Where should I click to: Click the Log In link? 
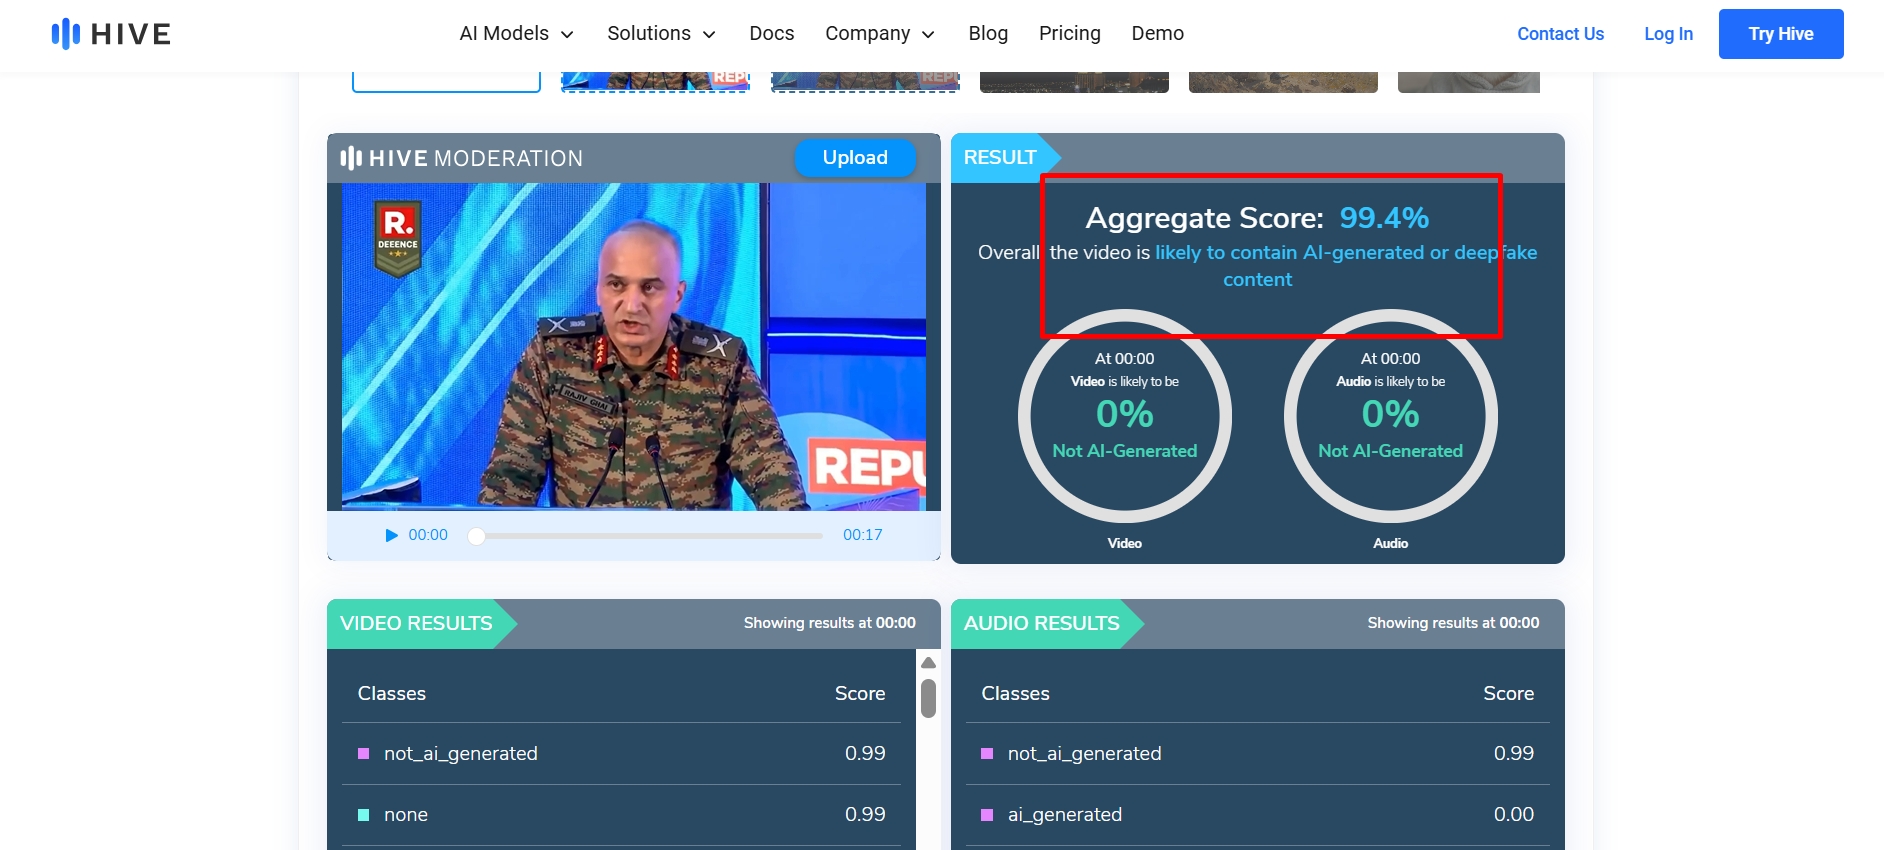[1668, 34]
